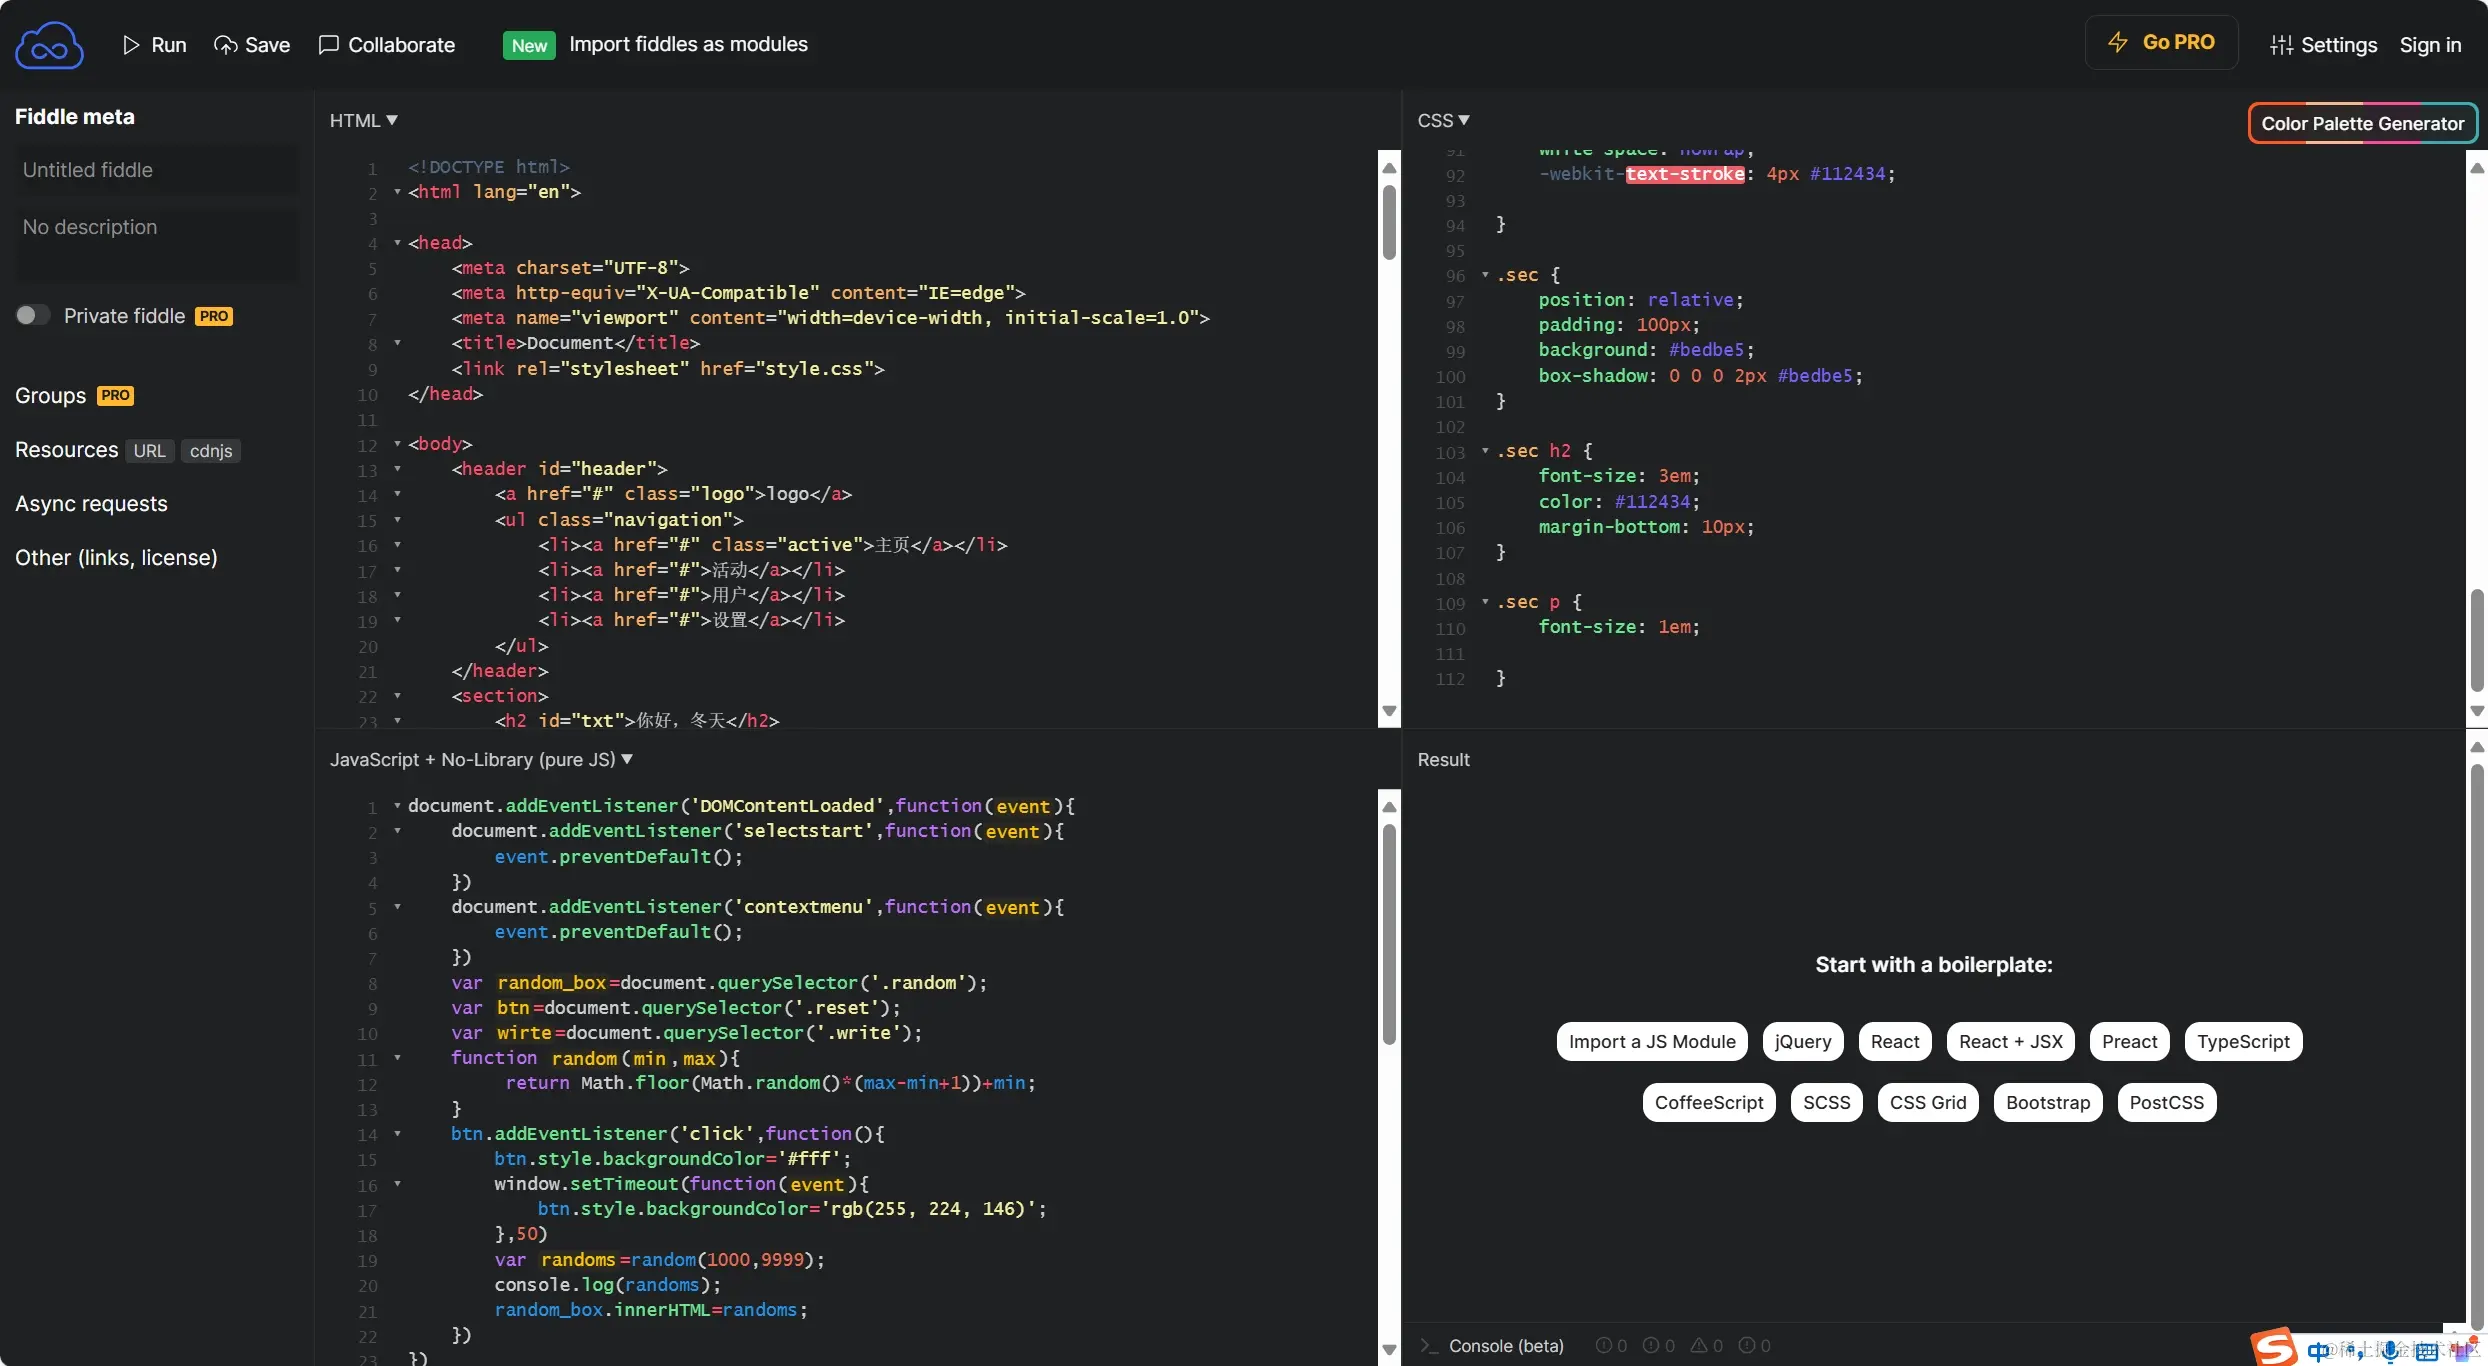Click the Go PRO lightning bolt icon
This screenshot has height=1366, width=2488.
2118,42
